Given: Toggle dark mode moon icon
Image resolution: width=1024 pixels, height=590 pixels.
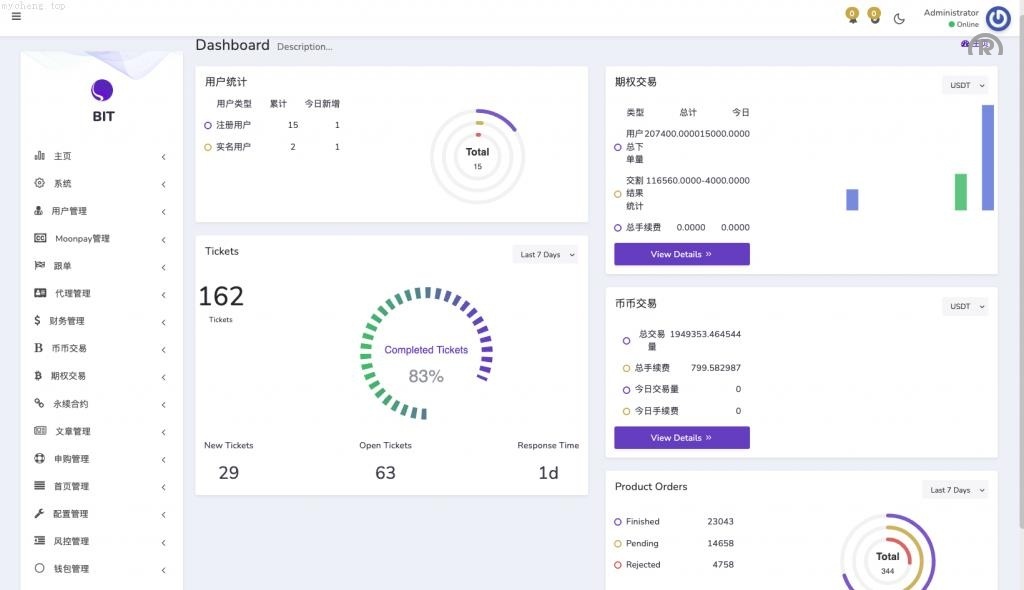Looking at the screenshot, I should [899, 18].
